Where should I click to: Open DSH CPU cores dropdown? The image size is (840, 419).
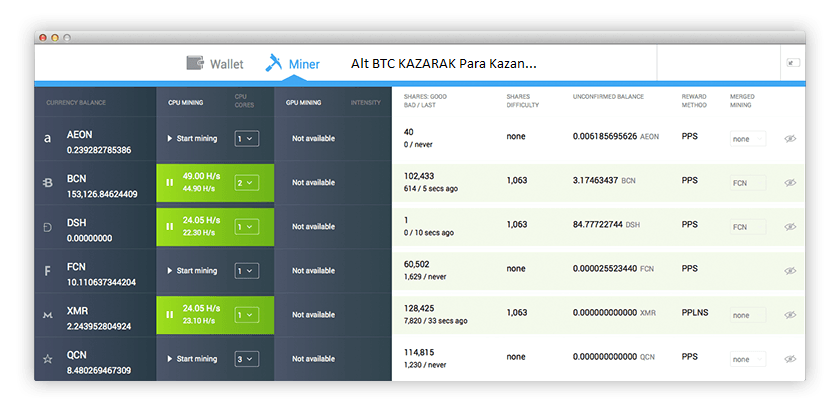click(247, 227)
